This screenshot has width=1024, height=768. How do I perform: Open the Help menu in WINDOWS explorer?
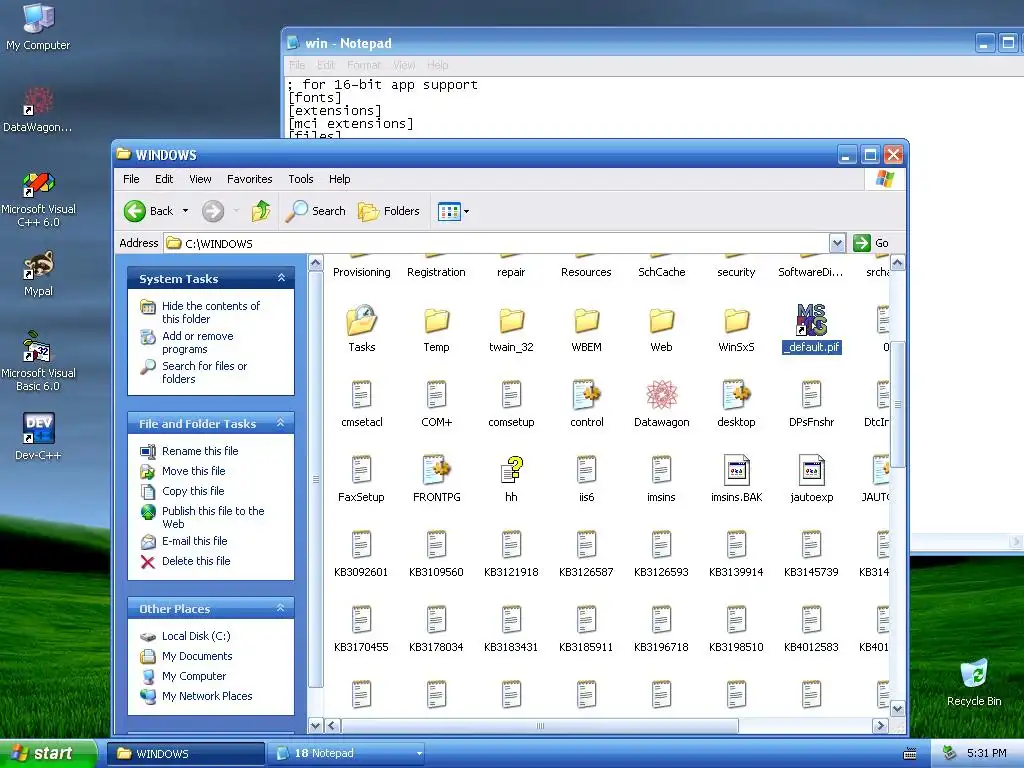(339, 179)
